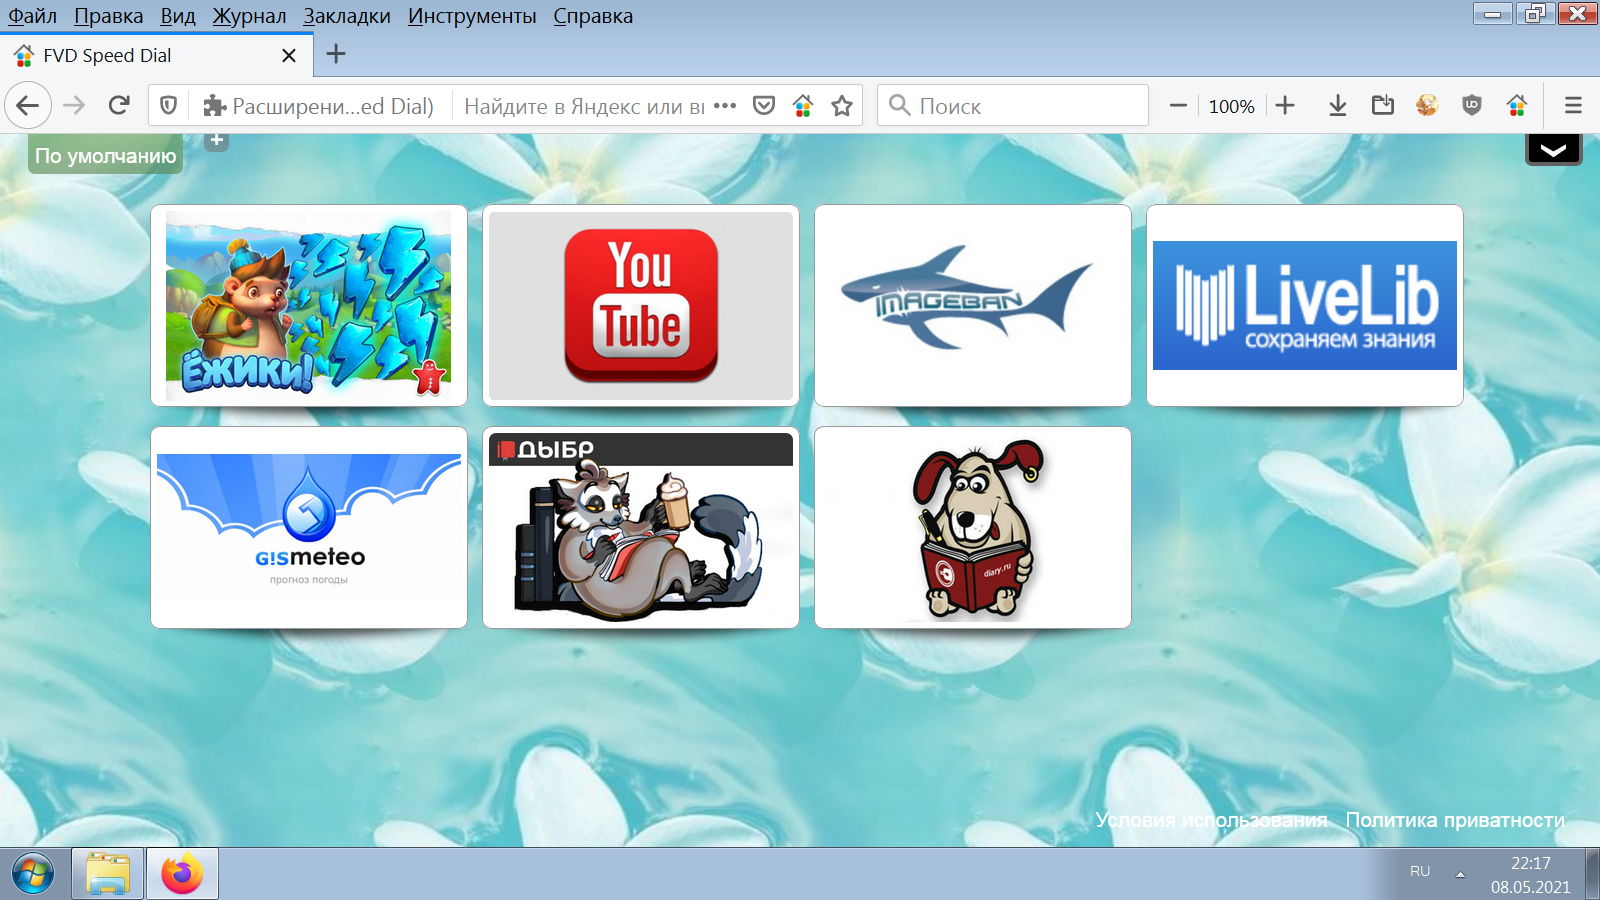Bookmark this page with the star

pyautogui.click(x=842, y=105)
